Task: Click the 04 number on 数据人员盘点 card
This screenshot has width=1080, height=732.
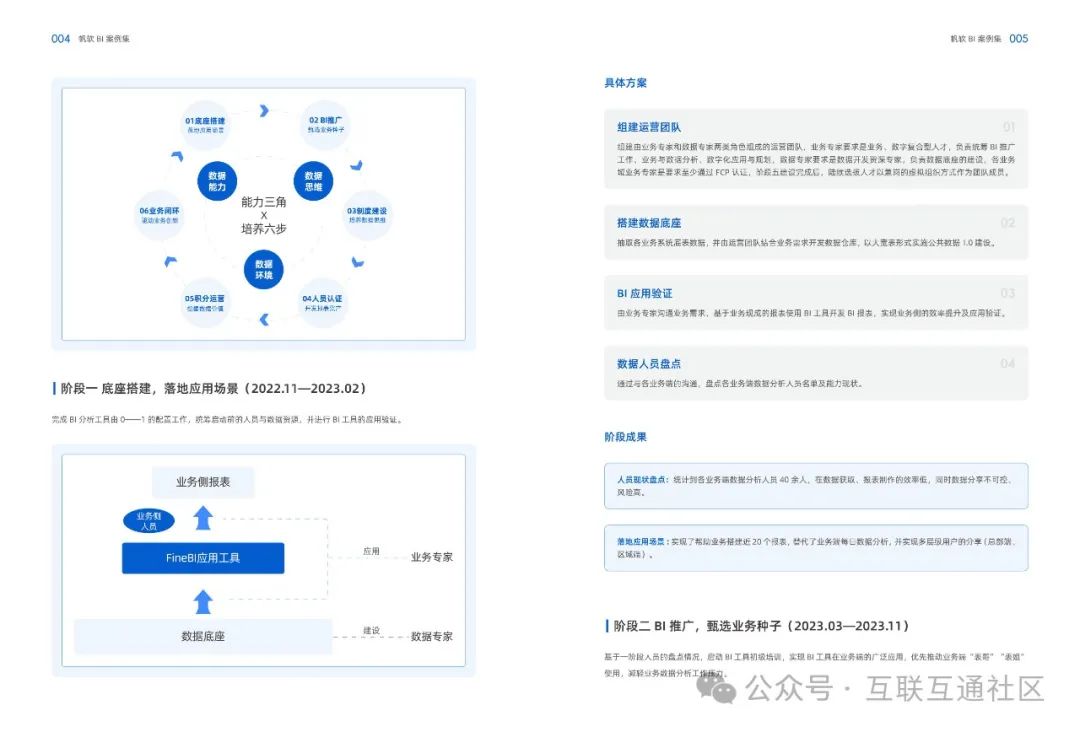Action: 1008,364
